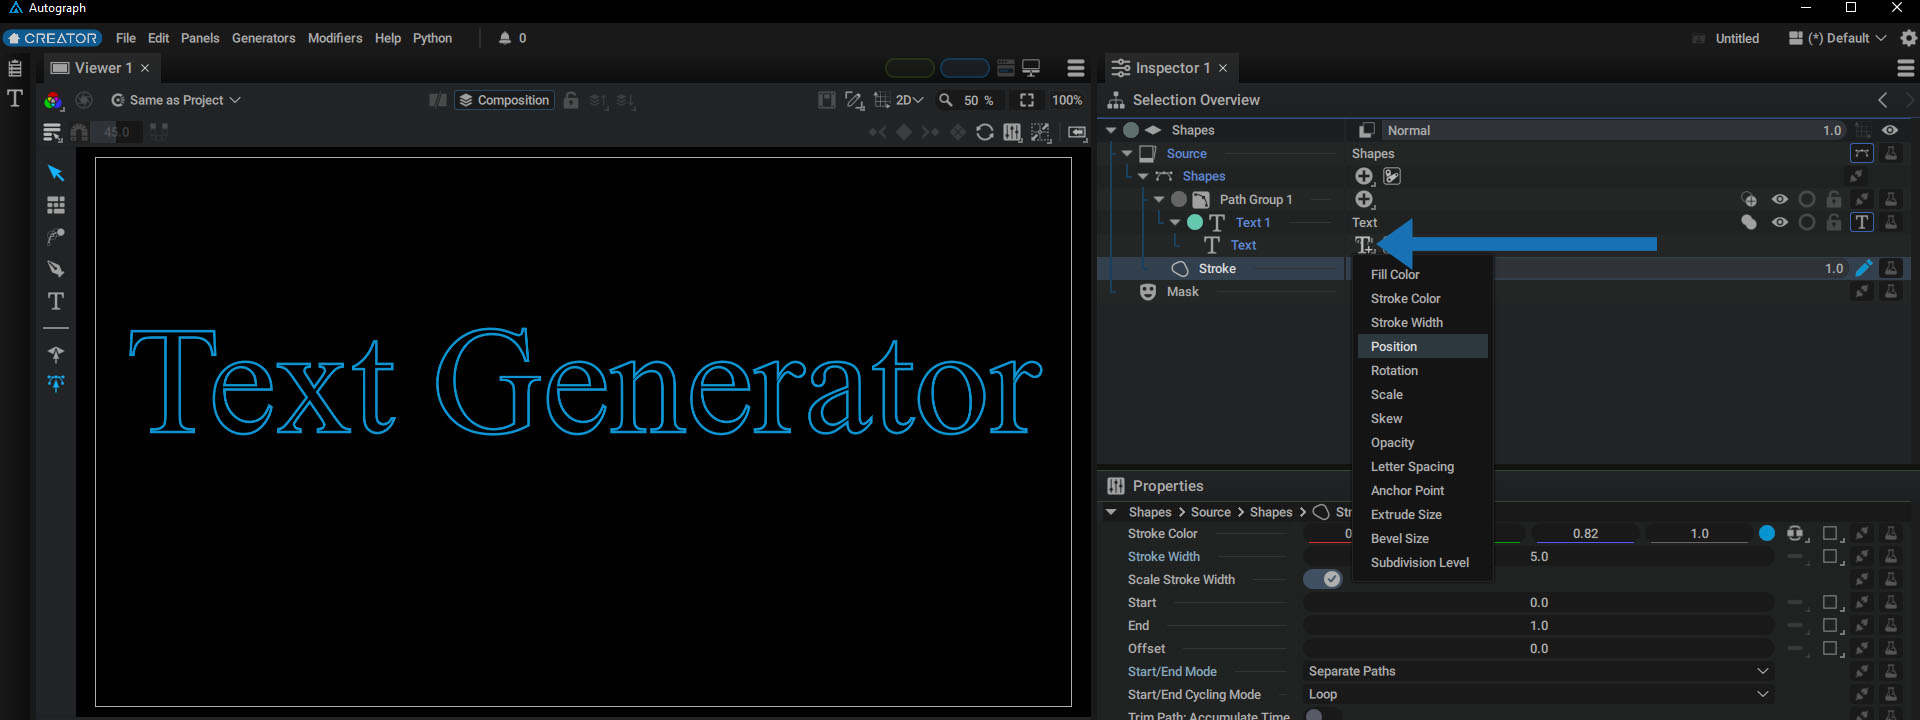Image resolution: width=1920 pixels, height=720 pixels.
Task: Click the Composition button
Action: click(504, 100)
